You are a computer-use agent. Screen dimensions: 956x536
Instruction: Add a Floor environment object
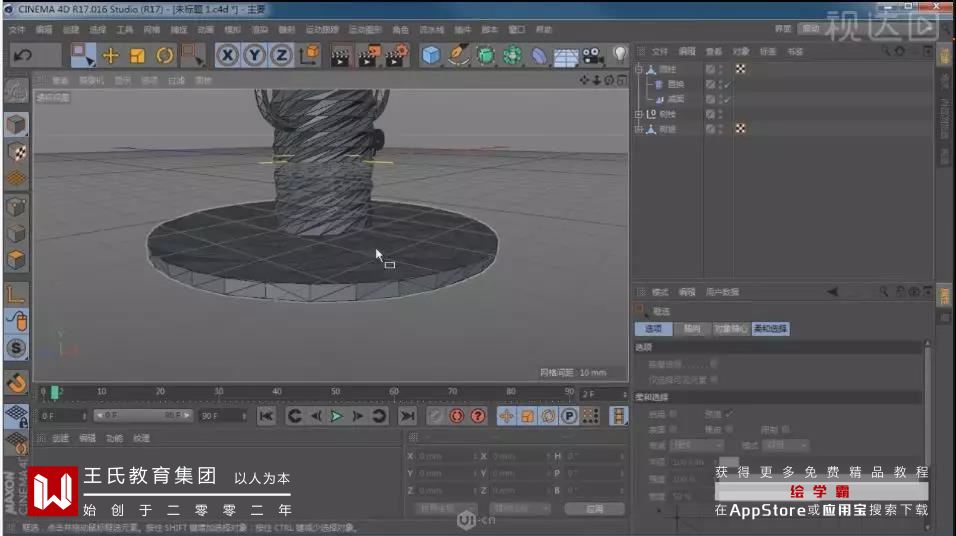click(x=566, y=57)
